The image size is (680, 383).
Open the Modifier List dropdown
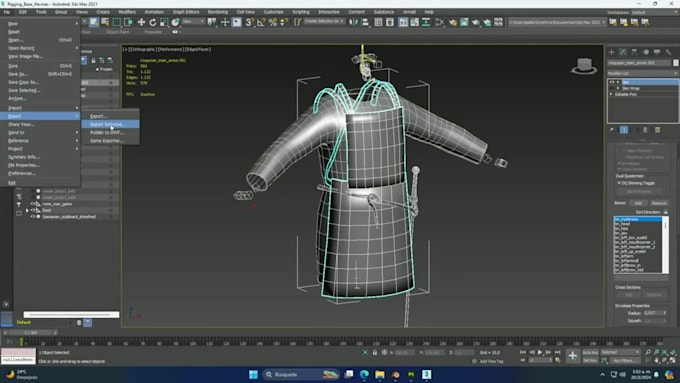coord(643,73)
